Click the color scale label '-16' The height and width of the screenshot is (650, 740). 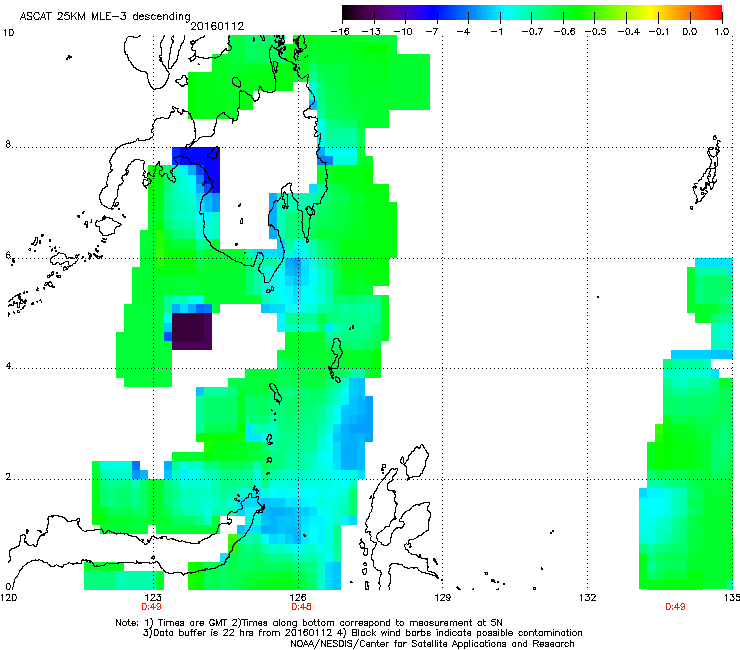pos(340,32)
